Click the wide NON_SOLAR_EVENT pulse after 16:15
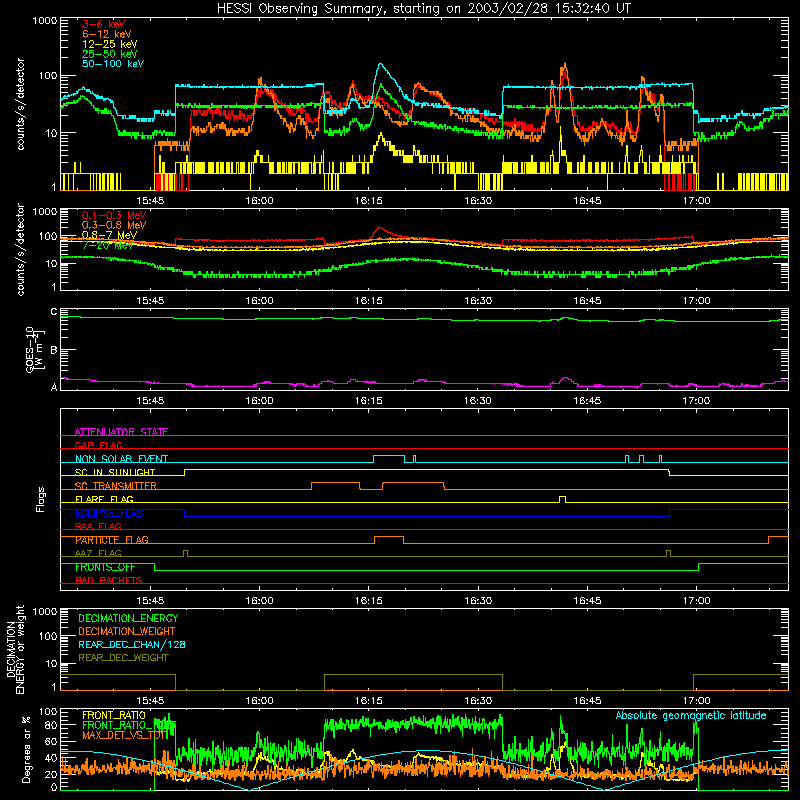800x800 pixels. (389, 459)
